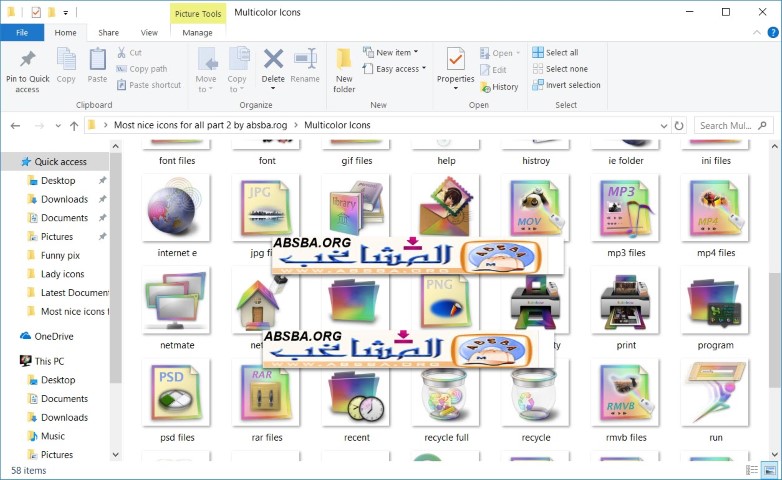Click the Edit command in Open group
This screenshot has height=480, width=782.
[493, 70]
